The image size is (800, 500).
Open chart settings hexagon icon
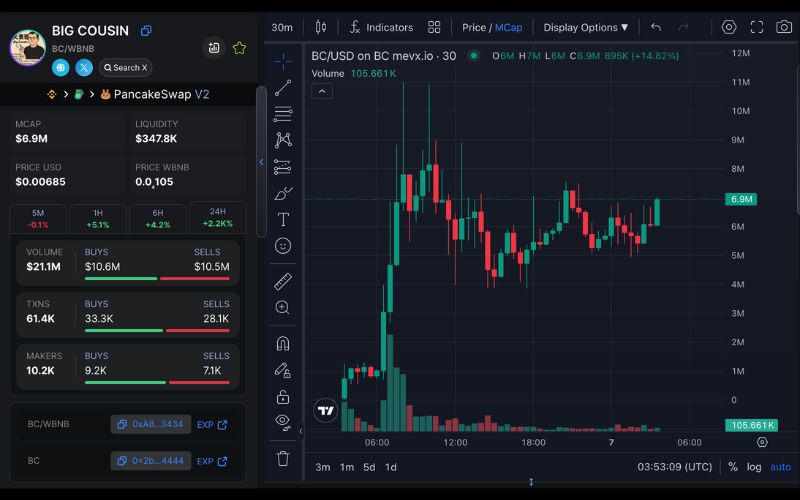729,27
